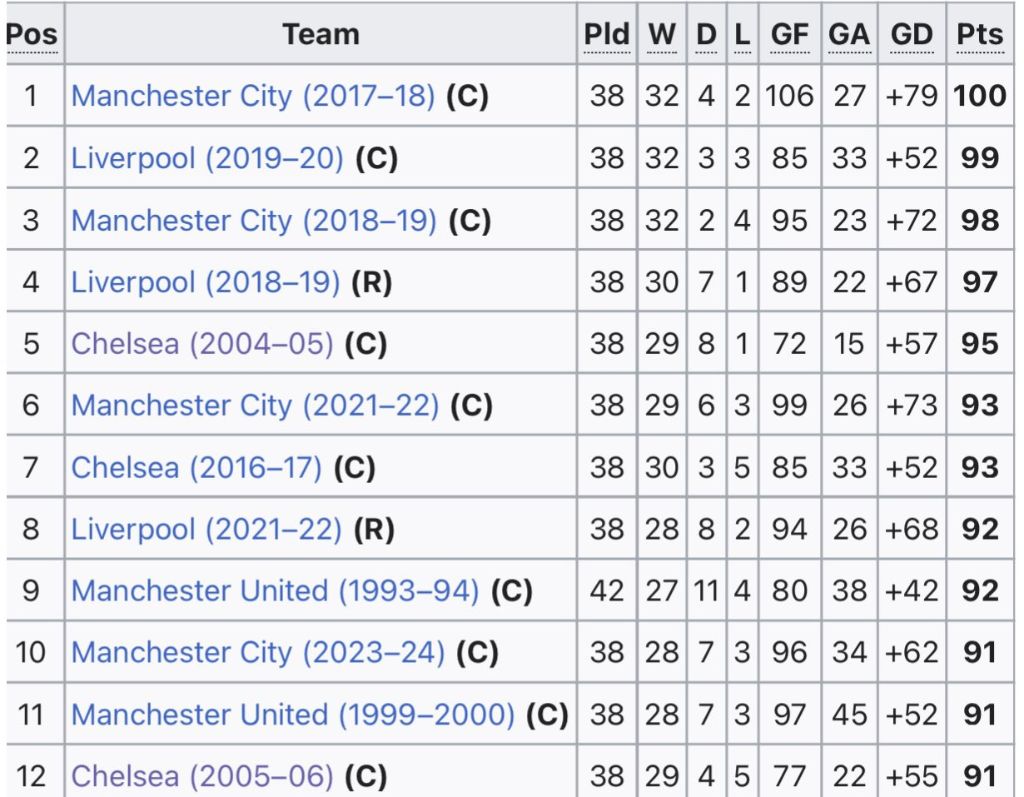The image size is (1024, 797).
Task: Open Liverpool (2019–20) season link
Action: 207,158
